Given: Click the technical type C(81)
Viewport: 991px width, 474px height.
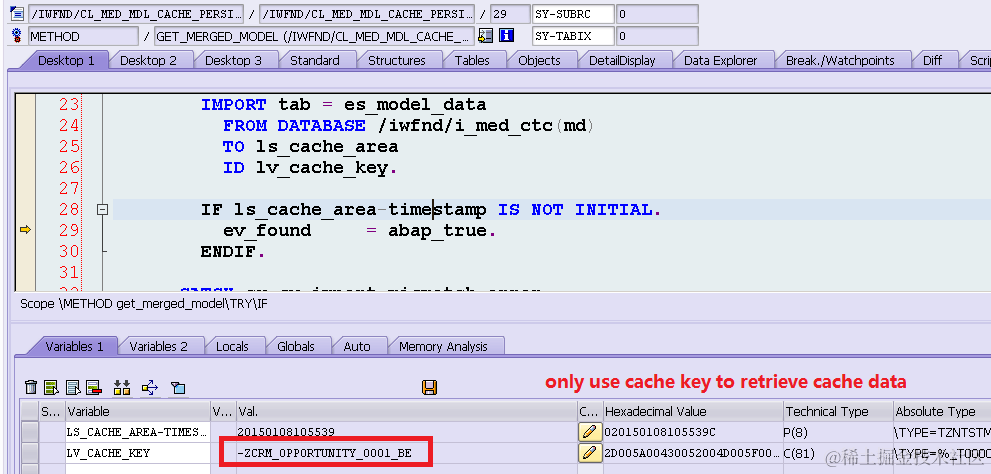Looking at the screenshot, I should coord(800,453).
